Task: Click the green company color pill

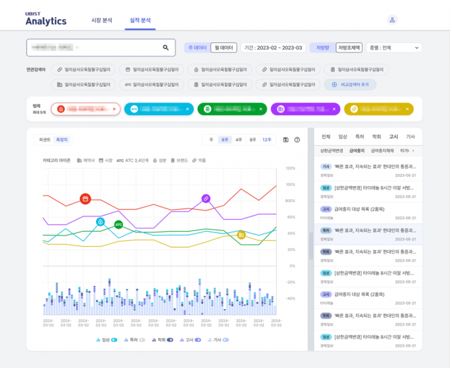Action: click(x=232, y=109)
